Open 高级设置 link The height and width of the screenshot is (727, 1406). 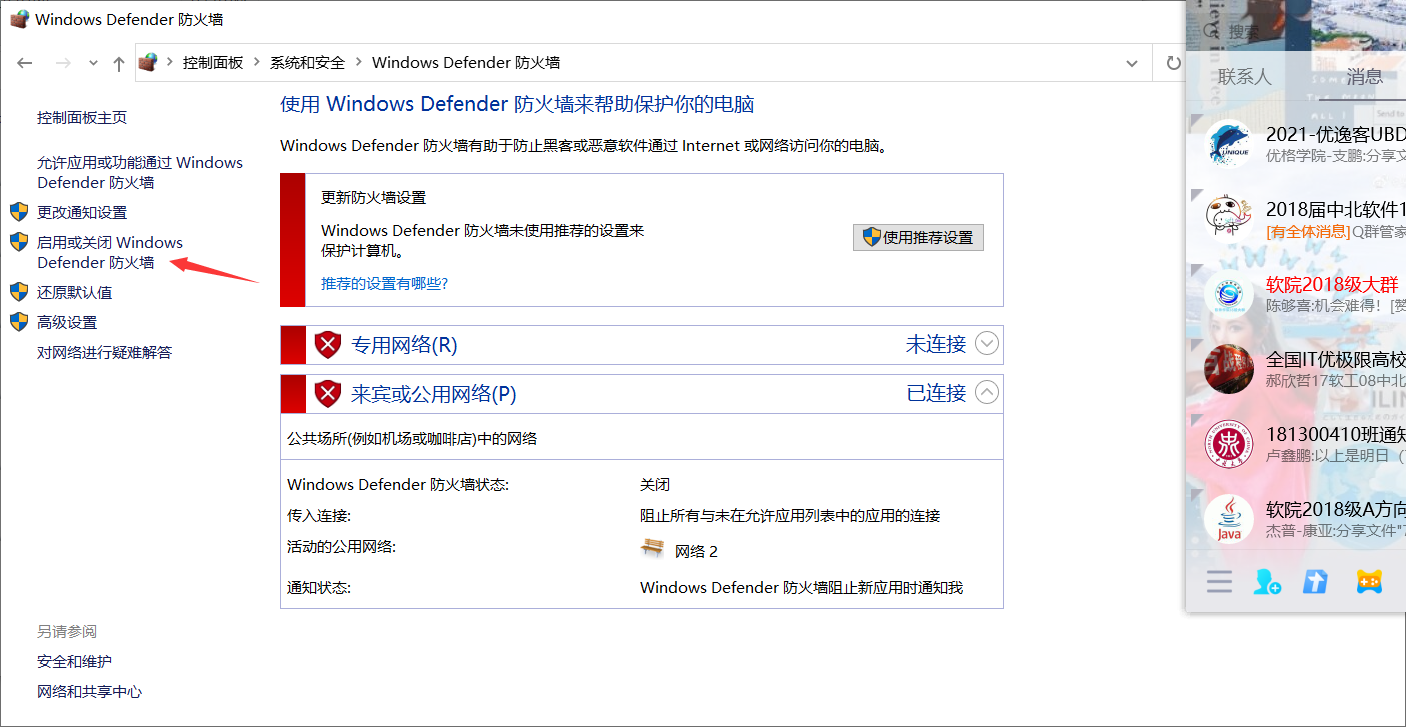tap(67, 322)
